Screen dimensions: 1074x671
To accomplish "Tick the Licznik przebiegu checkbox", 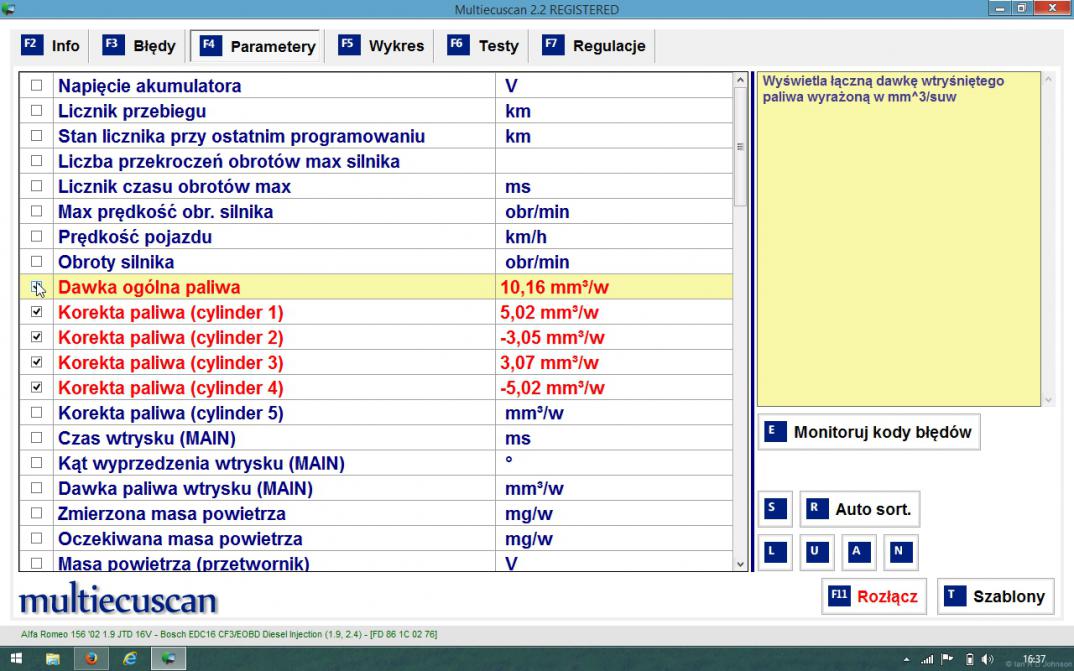I will coord(36,110).
